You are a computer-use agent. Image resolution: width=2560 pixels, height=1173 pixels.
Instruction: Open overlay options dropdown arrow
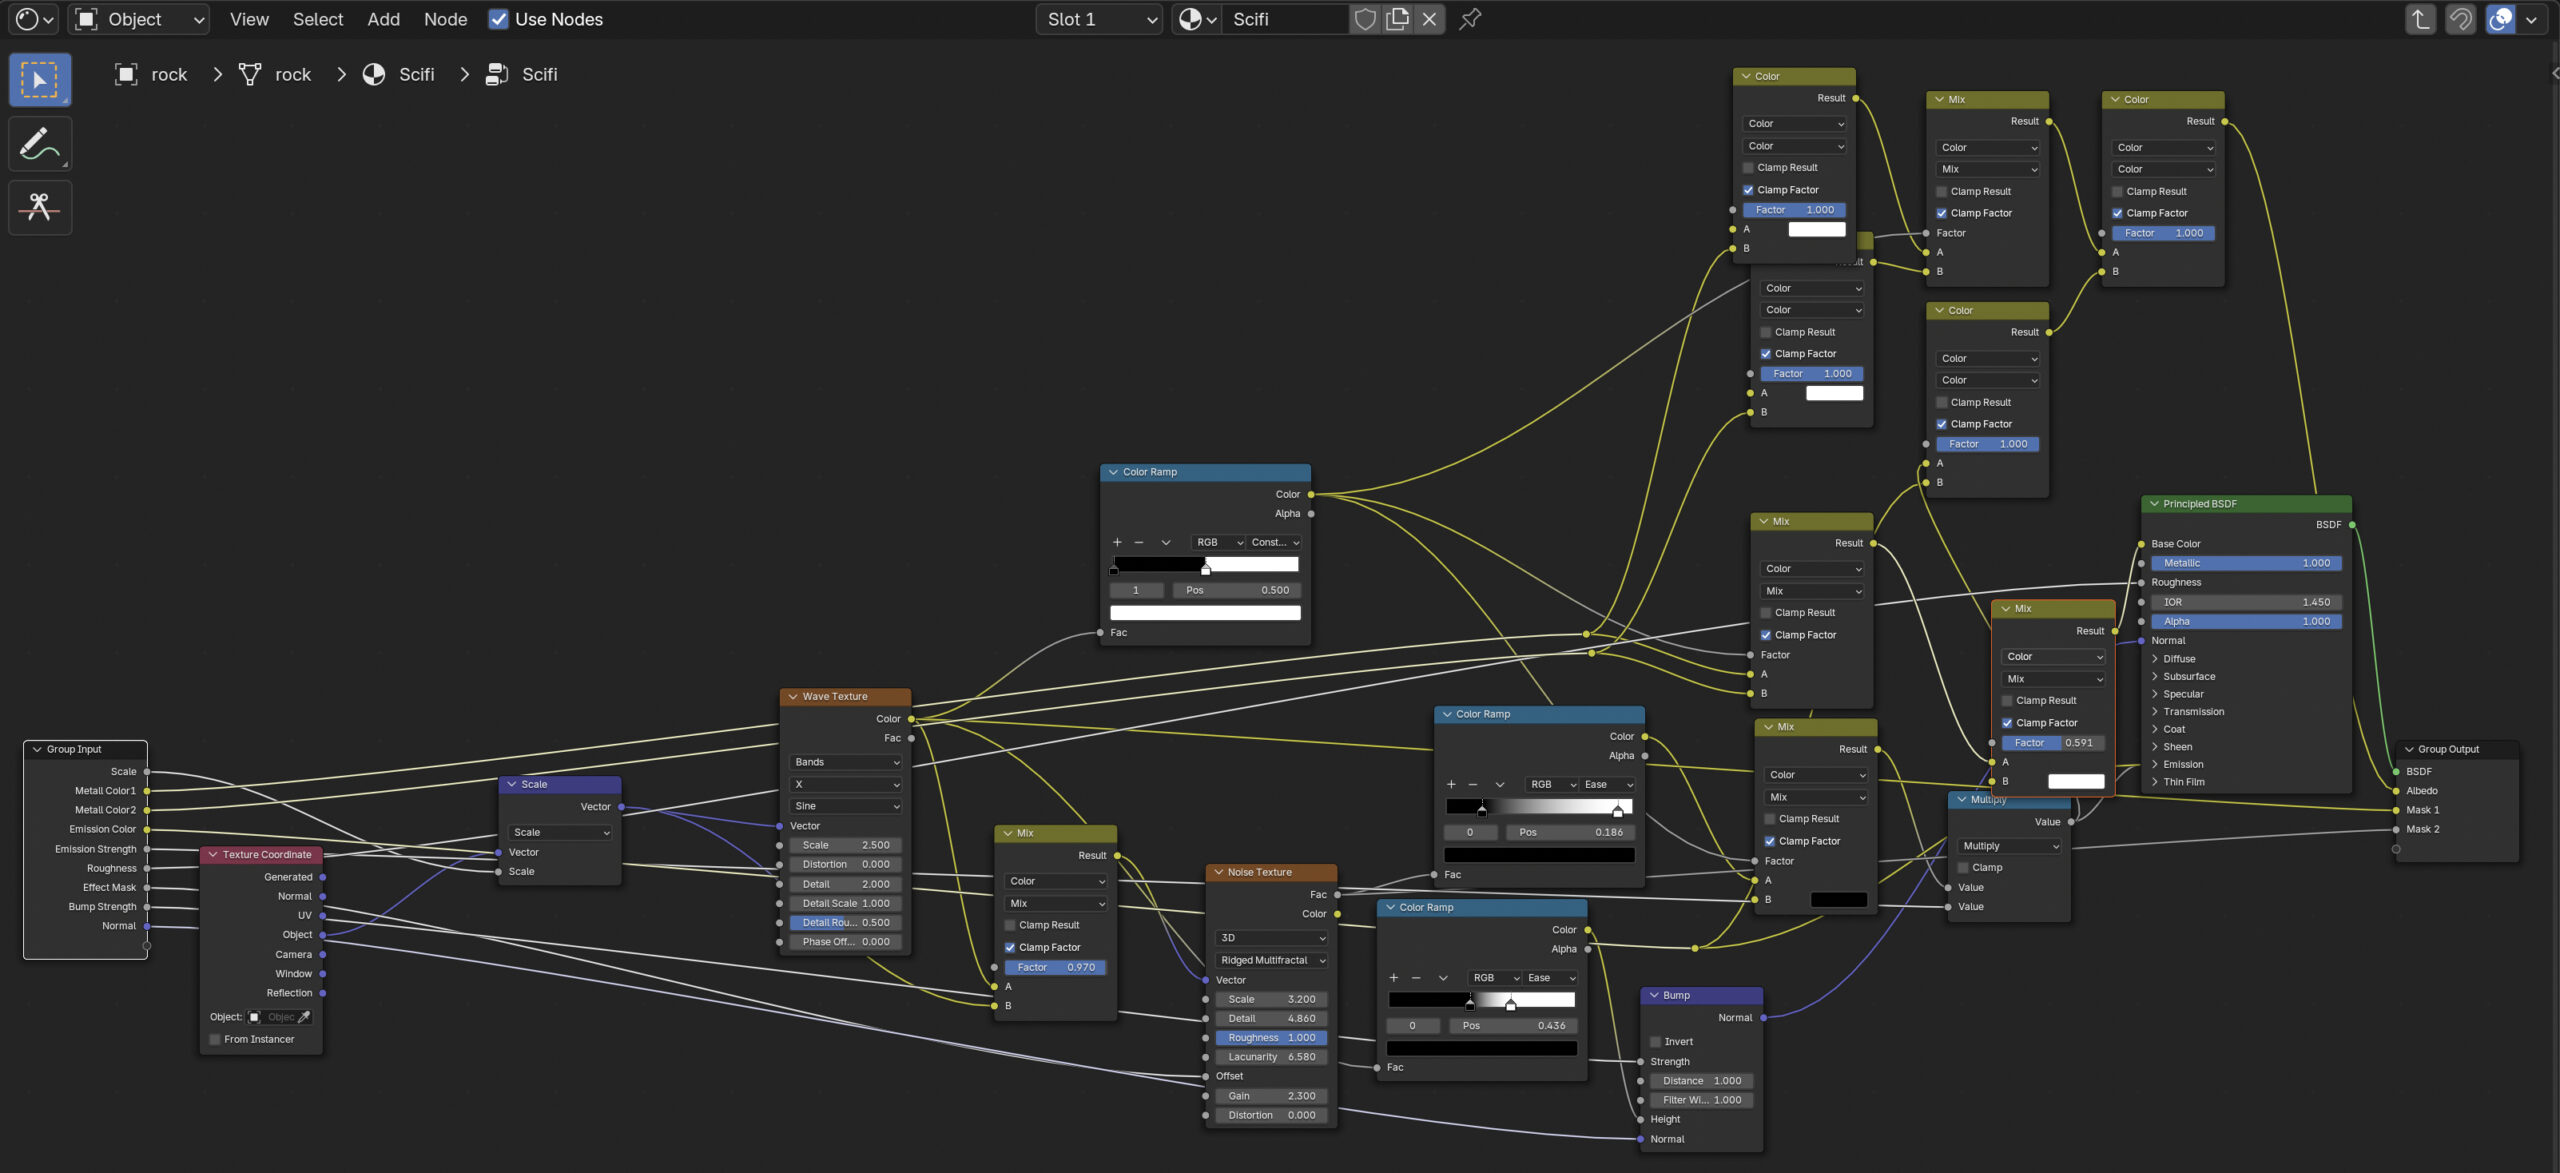[2531, 19]
